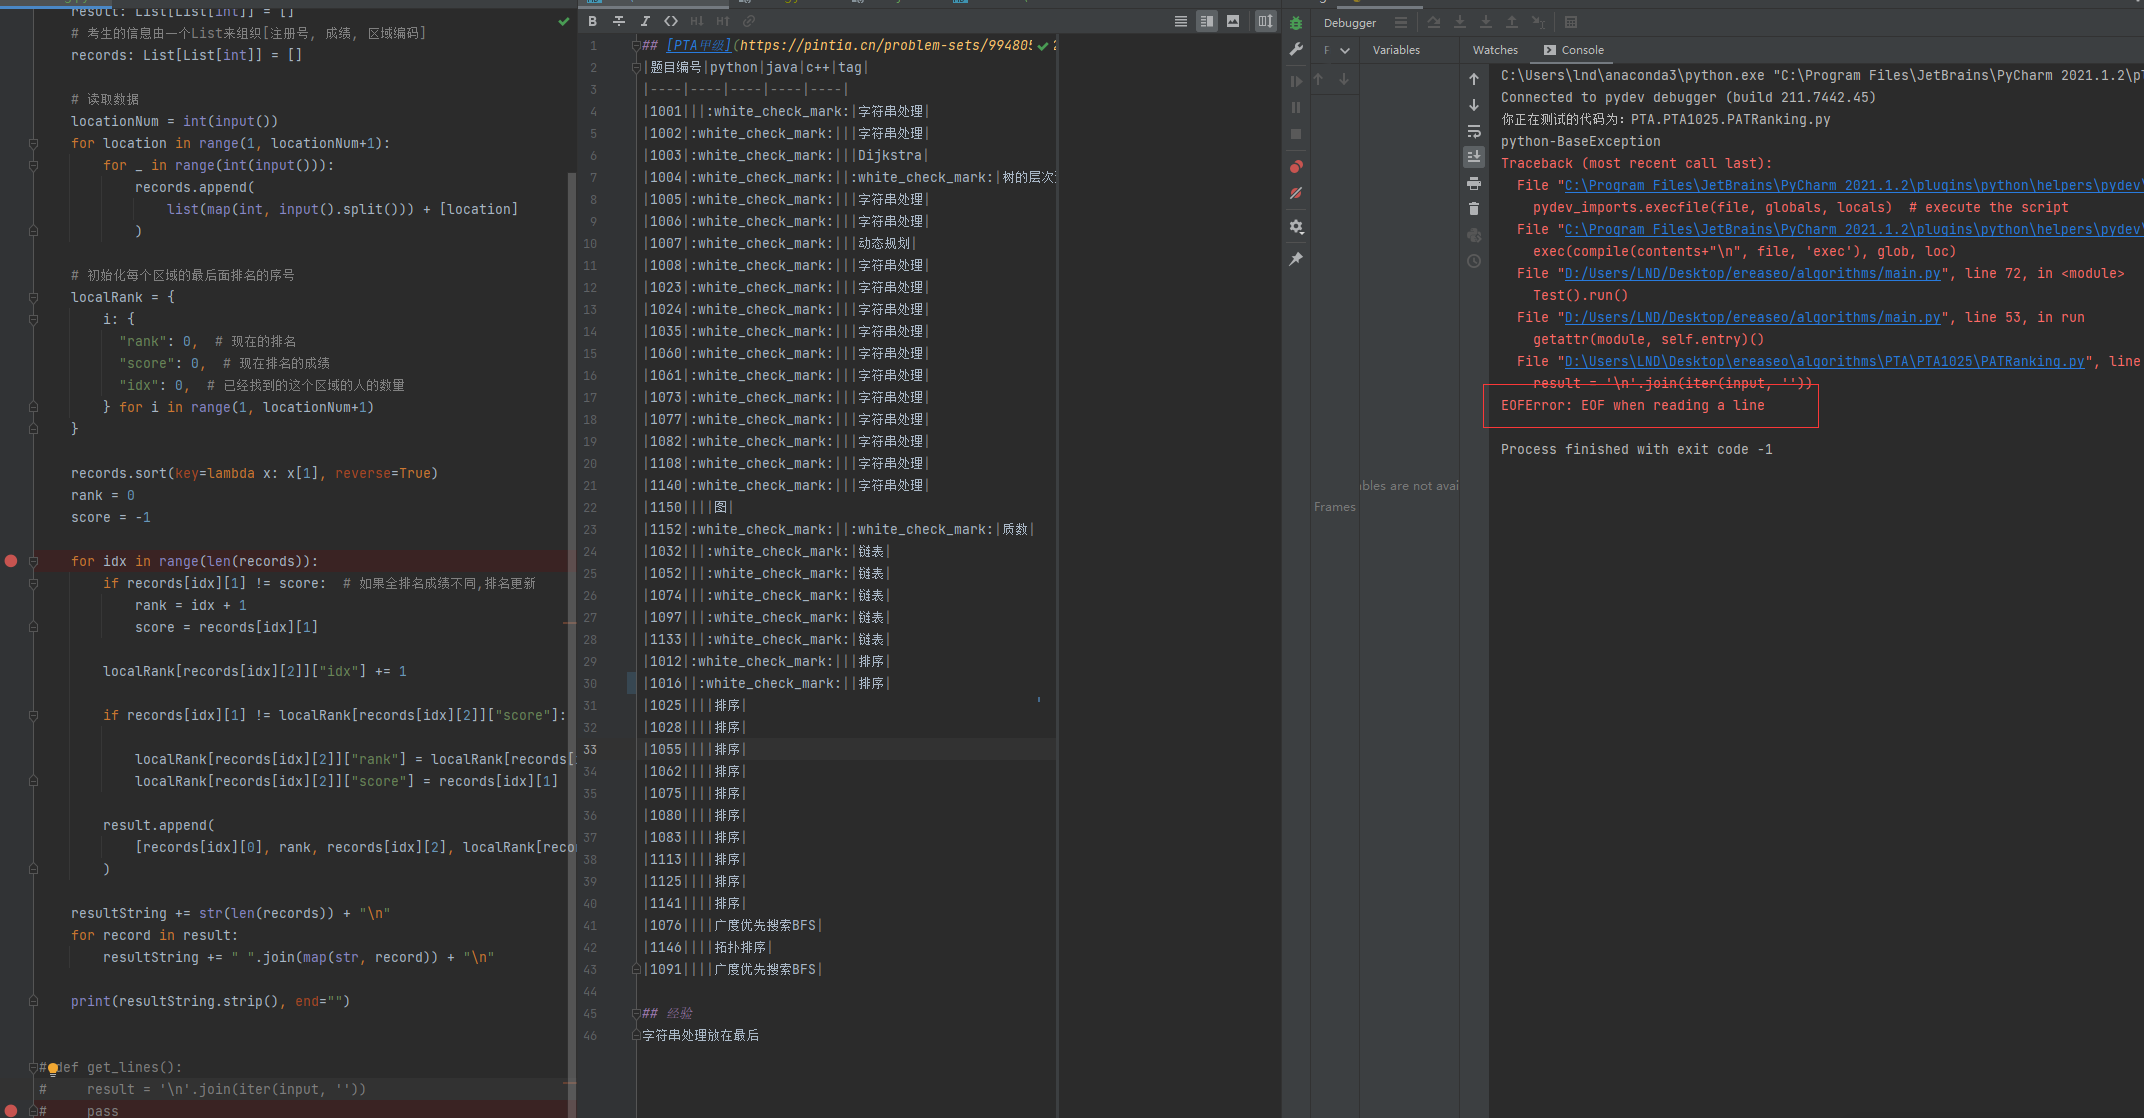Open the debugger settings gear dropdown
2144x1118 pixels.
[x=1296, y=227]
